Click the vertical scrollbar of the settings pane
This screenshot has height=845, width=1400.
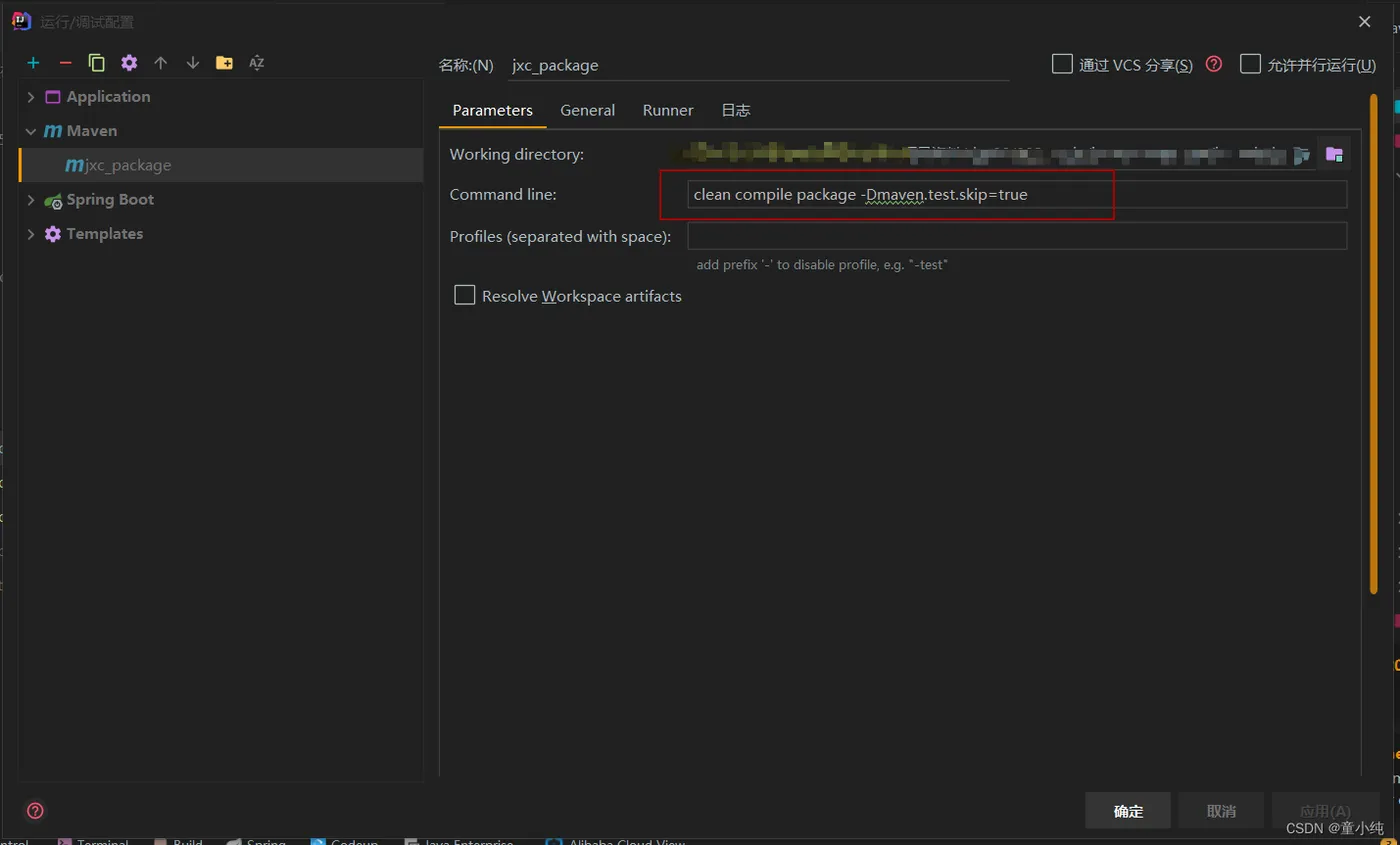point(1374,345)
